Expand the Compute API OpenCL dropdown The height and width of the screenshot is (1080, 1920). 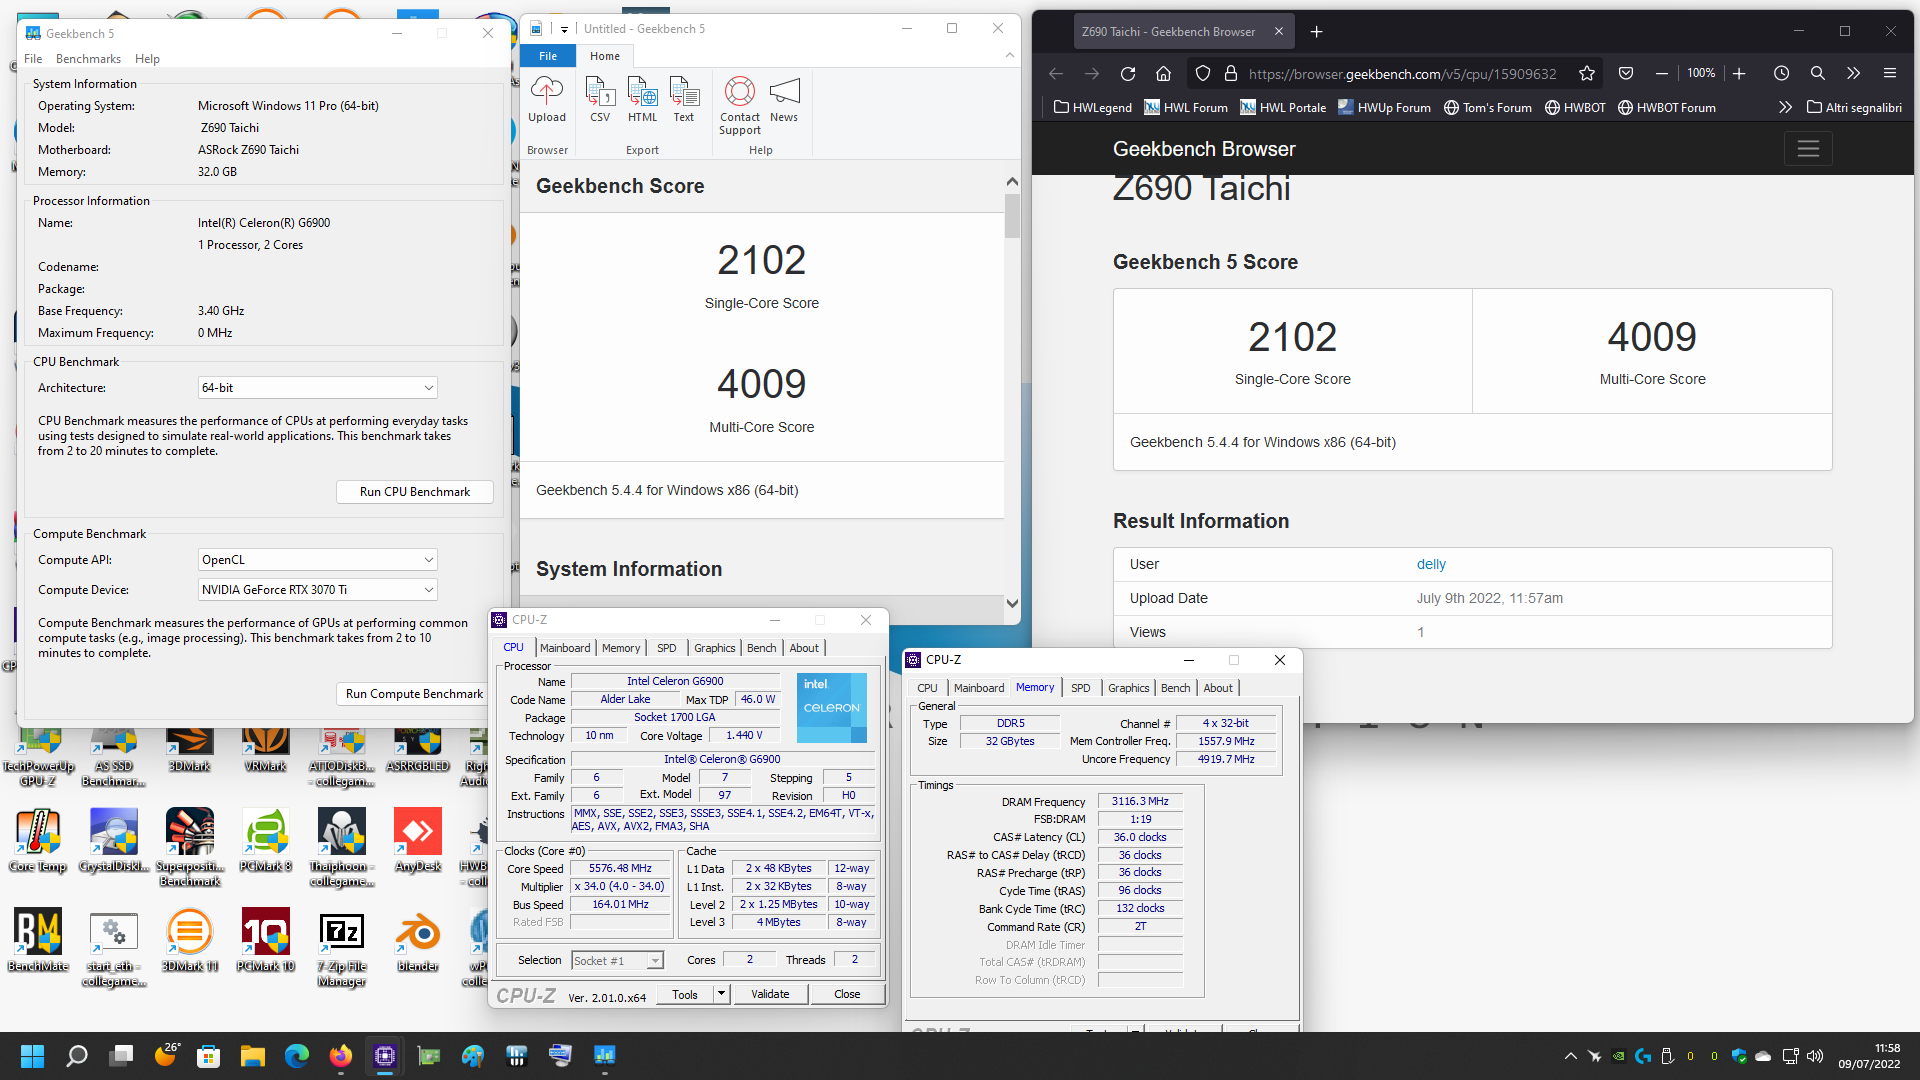pyautogui.click(x=318, y=560)
